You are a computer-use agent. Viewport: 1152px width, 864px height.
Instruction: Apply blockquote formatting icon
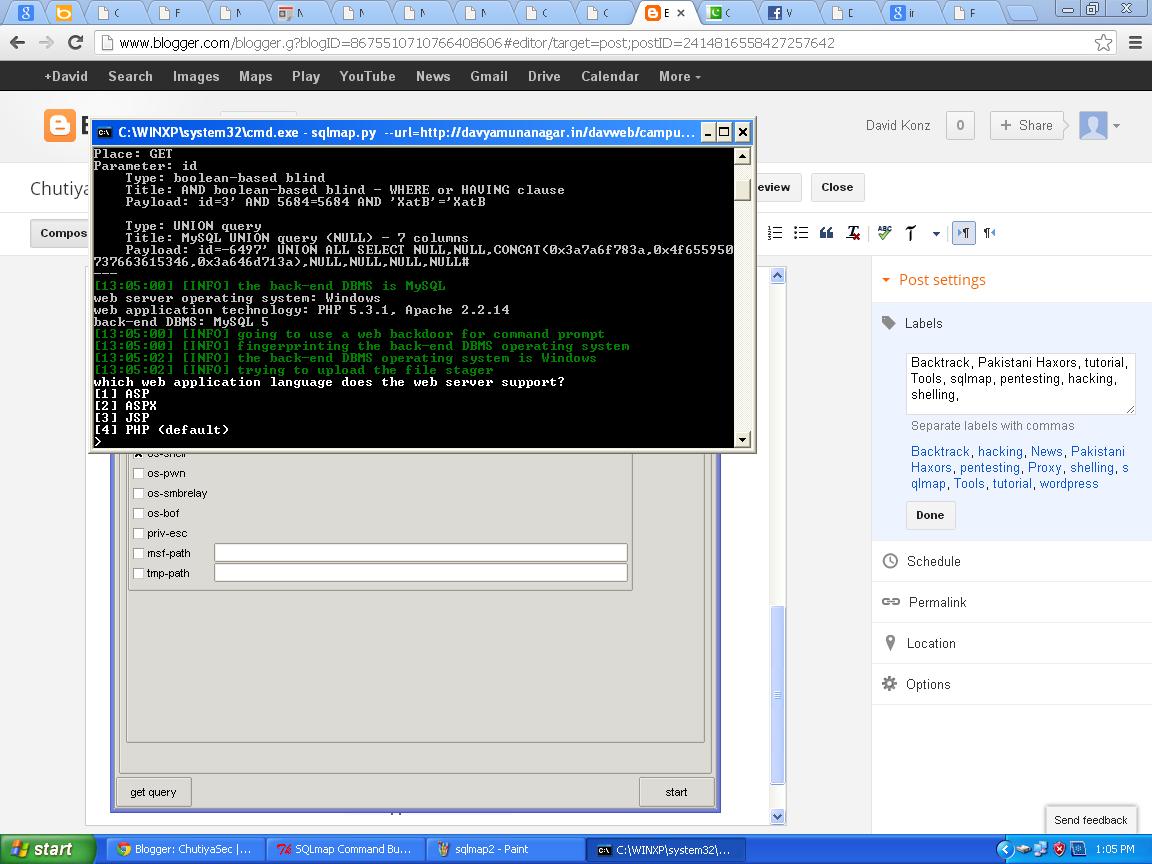coord(827,233)
